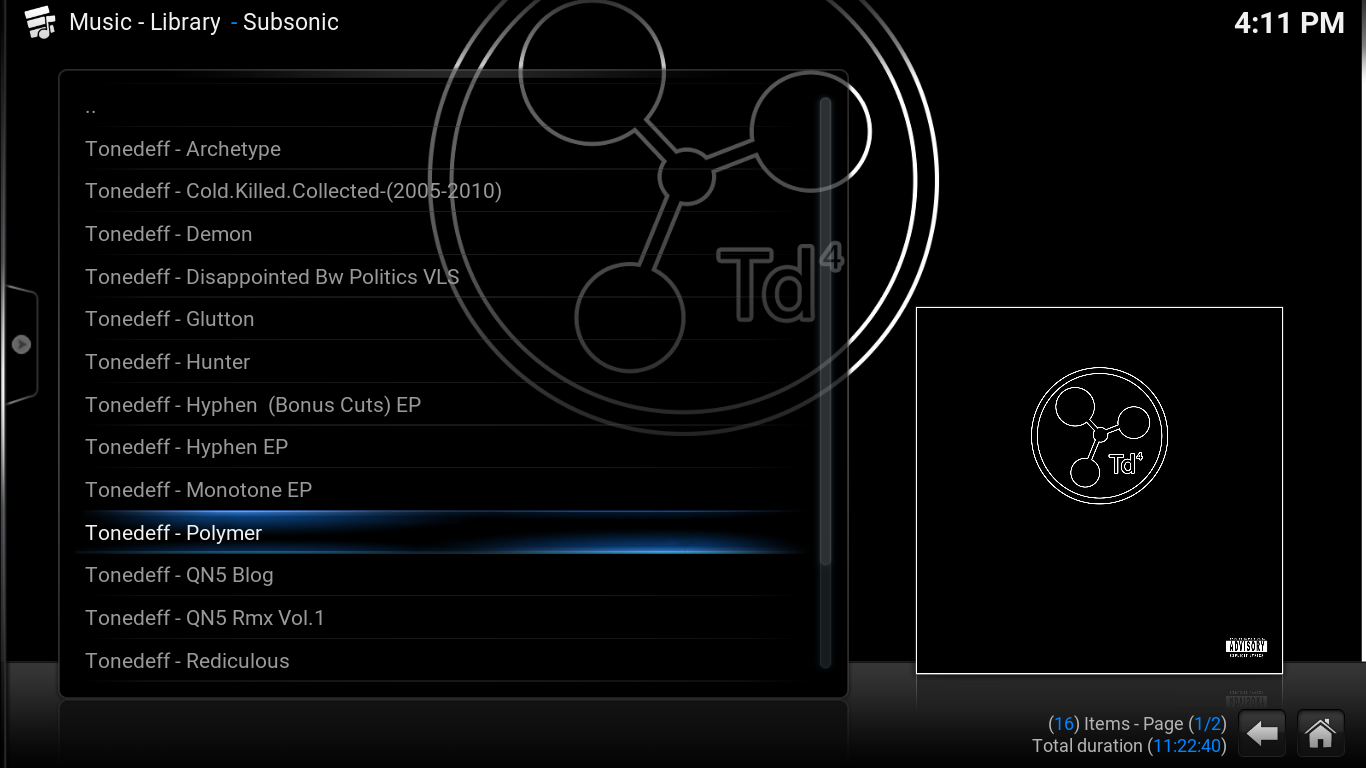Image resolution: width=1366 pixels, height=768 pixels.
Task: Select Tonedeff - Glutton album
Action: pyautogui.click(x=170, y=319)
